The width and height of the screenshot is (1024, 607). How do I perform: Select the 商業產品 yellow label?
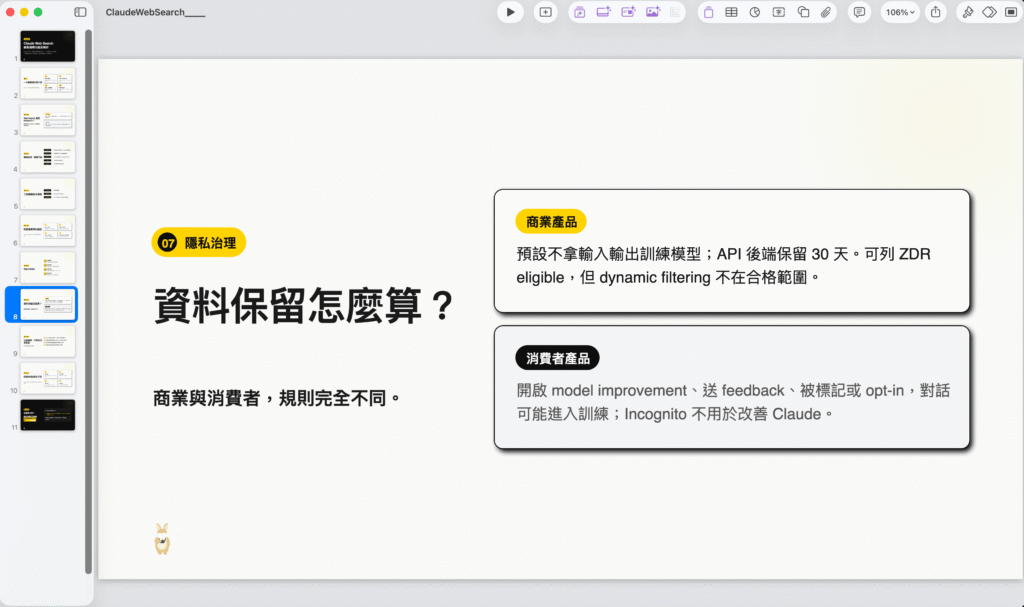click(551, 221)
